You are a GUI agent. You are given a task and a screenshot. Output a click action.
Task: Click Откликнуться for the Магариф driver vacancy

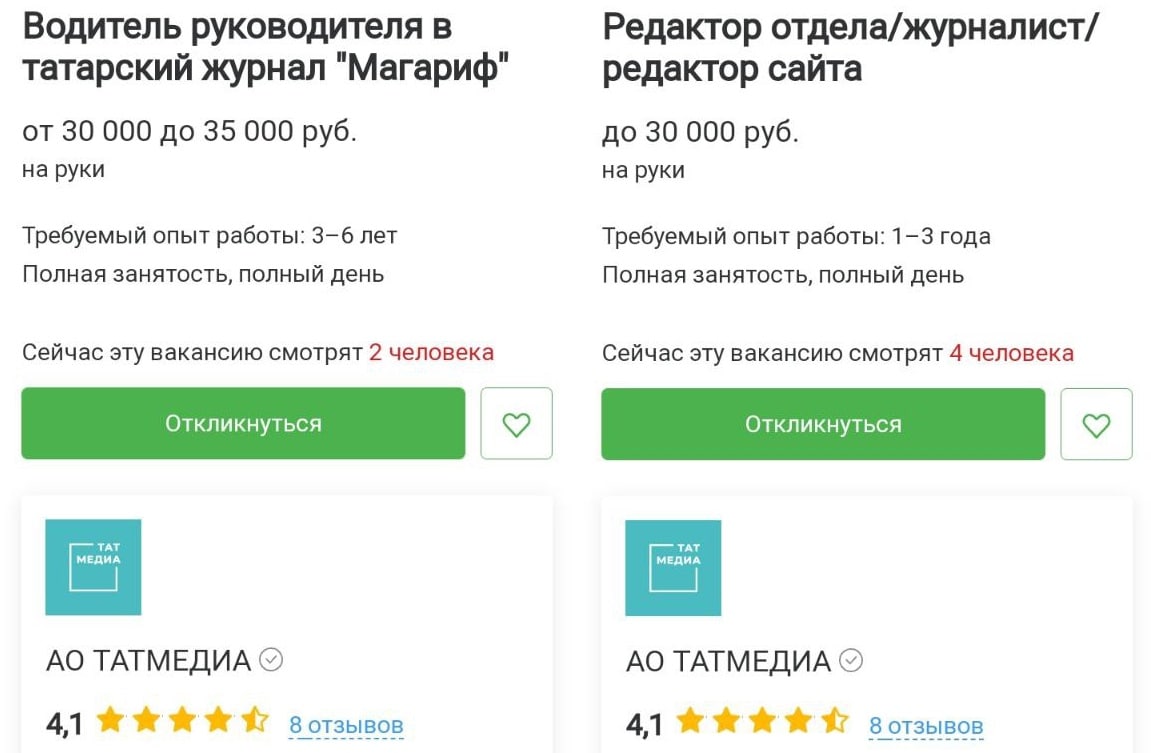point(243,424)
